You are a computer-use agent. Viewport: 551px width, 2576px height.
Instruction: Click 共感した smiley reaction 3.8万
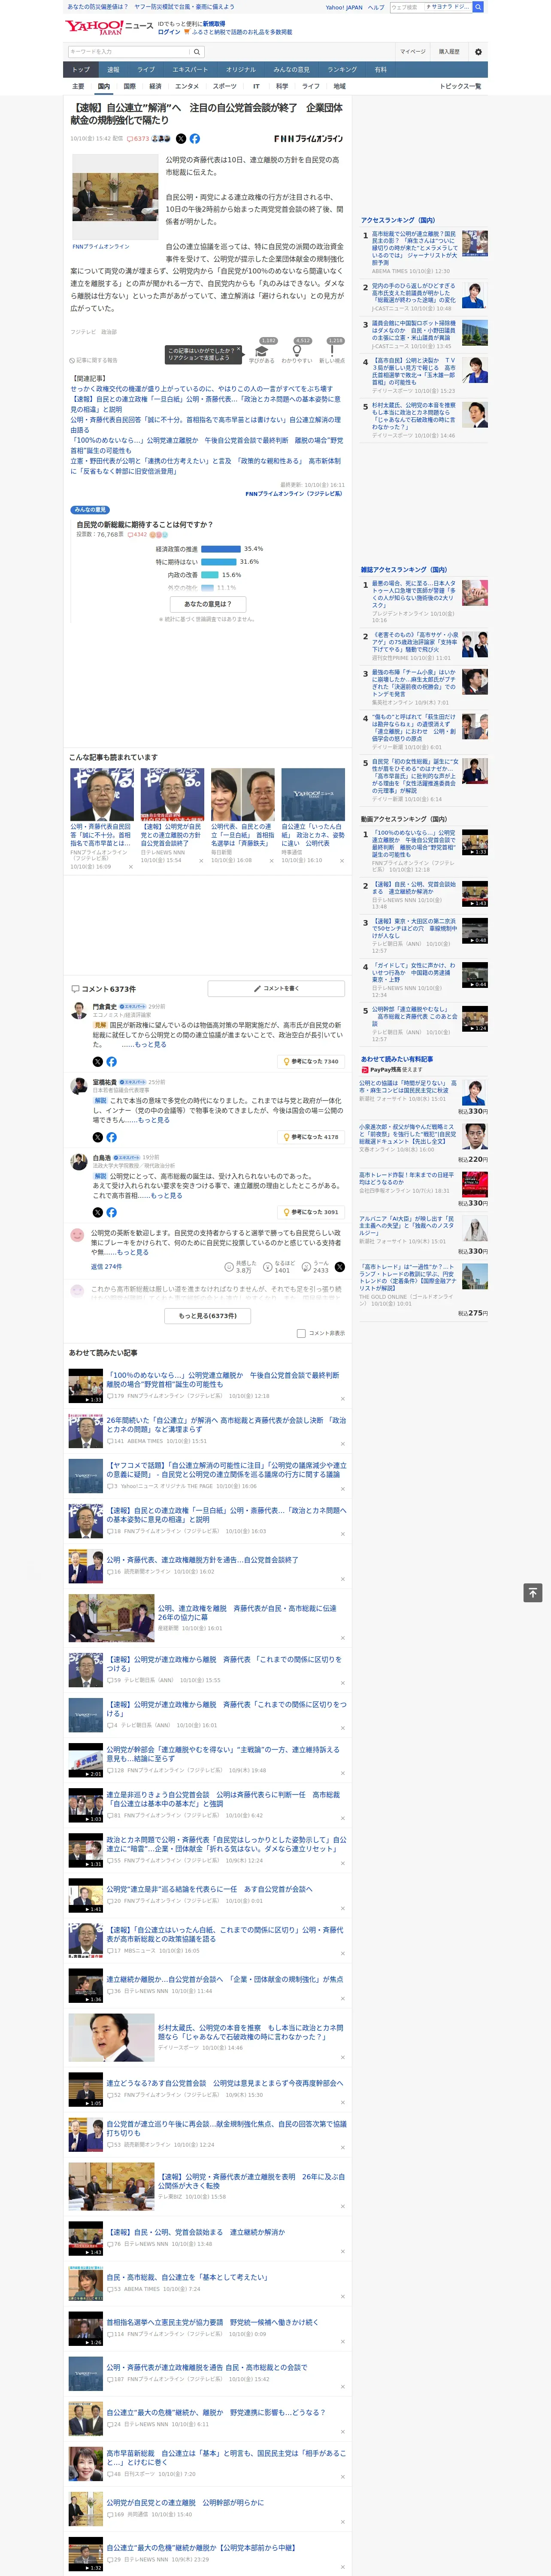pyautogui.click(x=230, y=1266)
